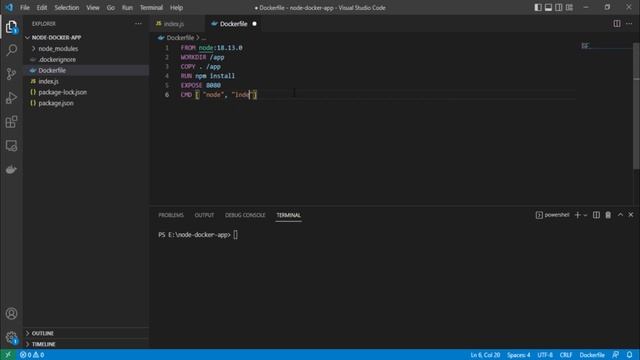Switch to the index.js editor tab
Viewport: 640px width, 360px height.
coord(173,24)
